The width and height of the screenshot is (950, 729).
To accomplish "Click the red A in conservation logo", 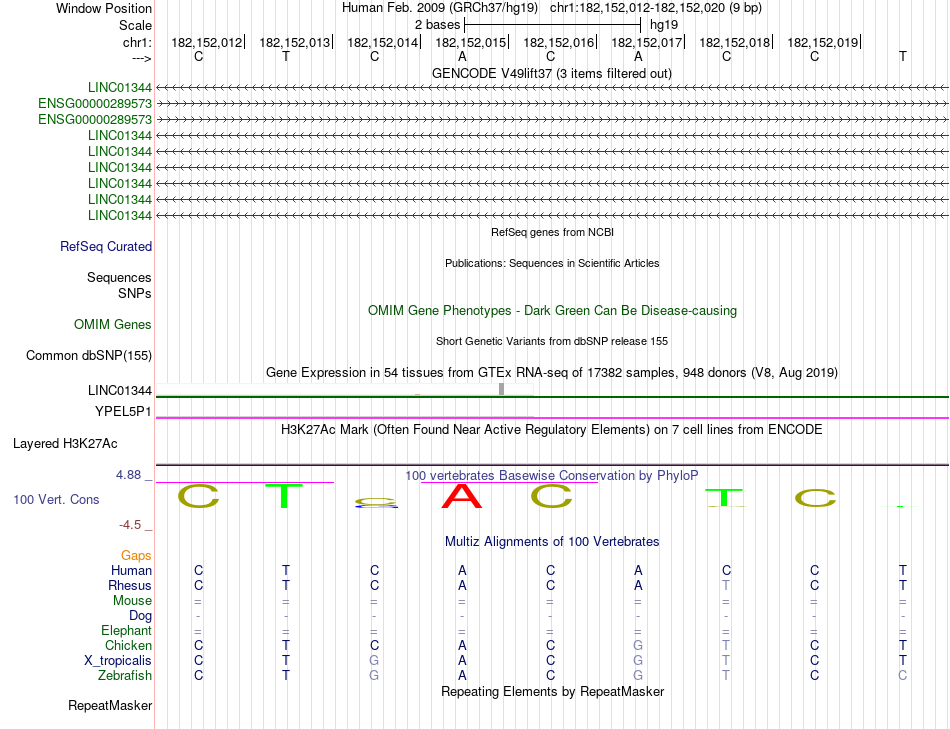I will tap(462, 496).
